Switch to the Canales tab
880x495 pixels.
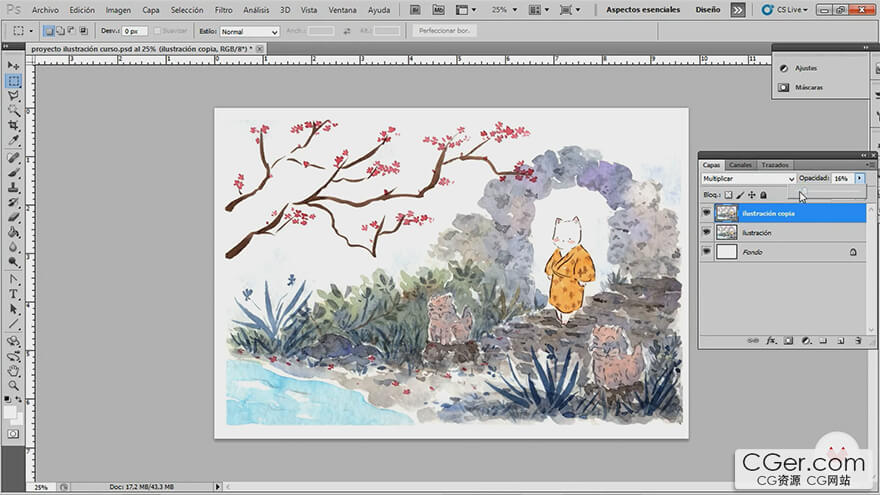pyautogui.click(x=740, y=165)
